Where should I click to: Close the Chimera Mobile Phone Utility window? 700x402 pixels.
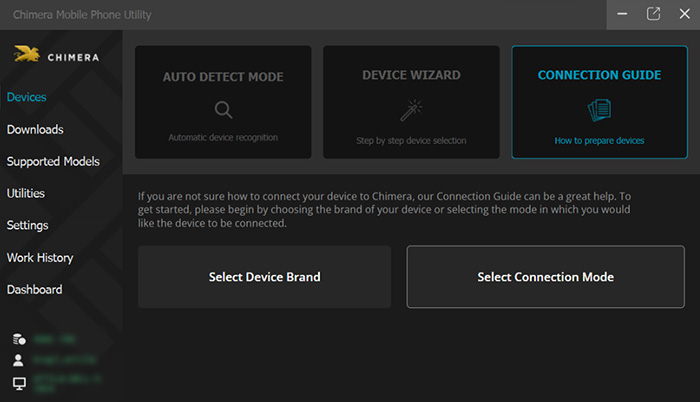684,14
